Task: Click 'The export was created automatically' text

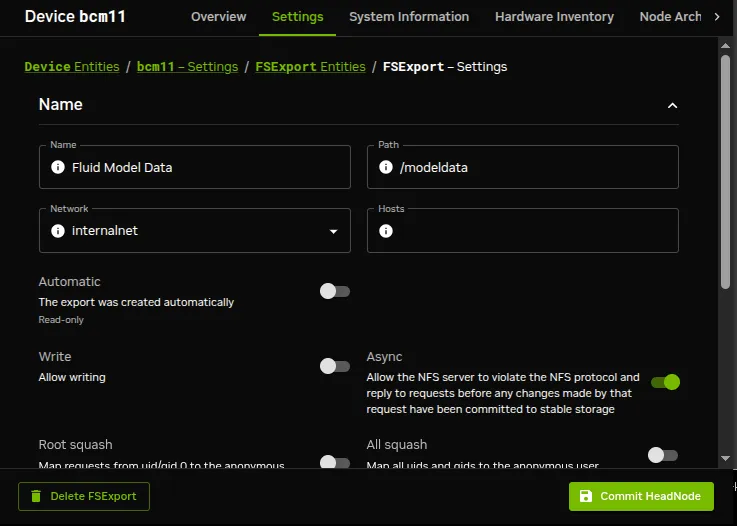Action: [136, 302]
